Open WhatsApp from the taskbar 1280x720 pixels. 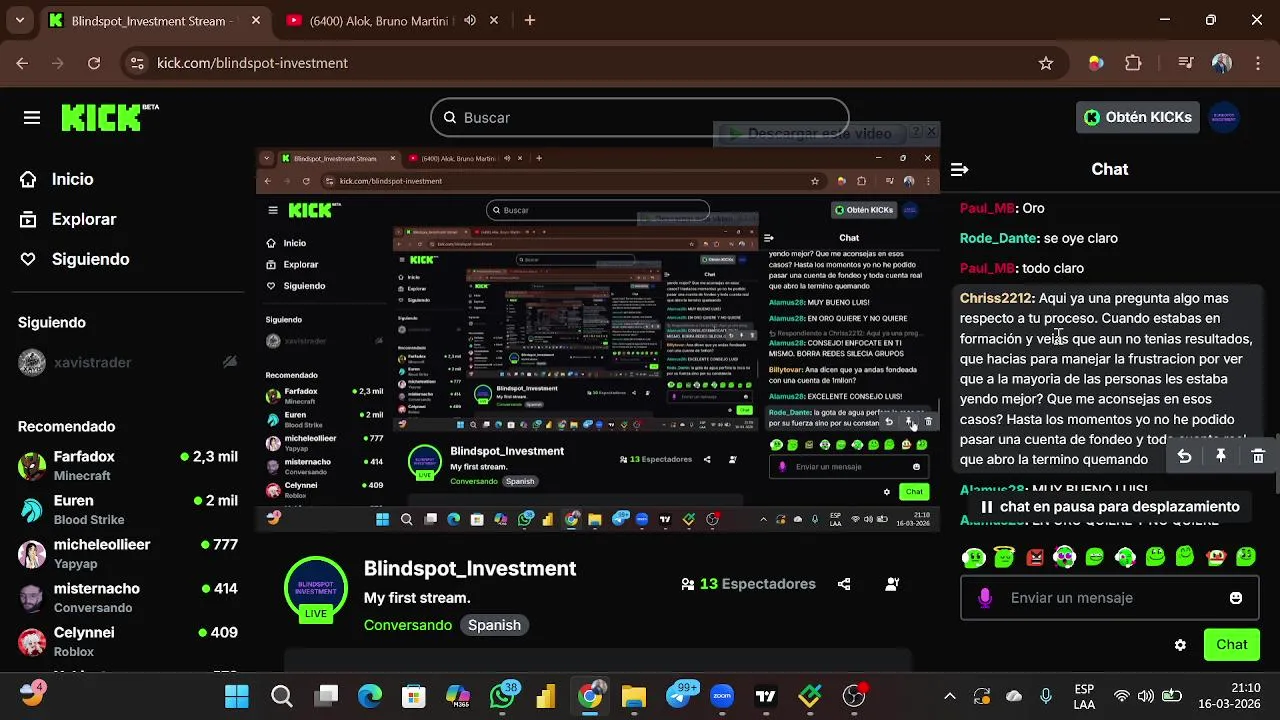click(x=503, y=696)
